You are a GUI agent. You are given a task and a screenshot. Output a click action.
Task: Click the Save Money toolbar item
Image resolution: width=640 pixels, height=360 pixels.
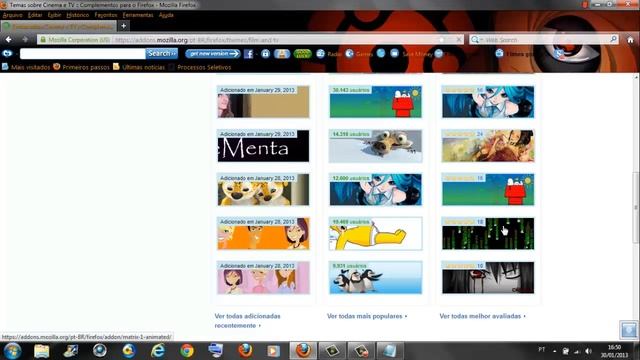click(x=411, y=54)
